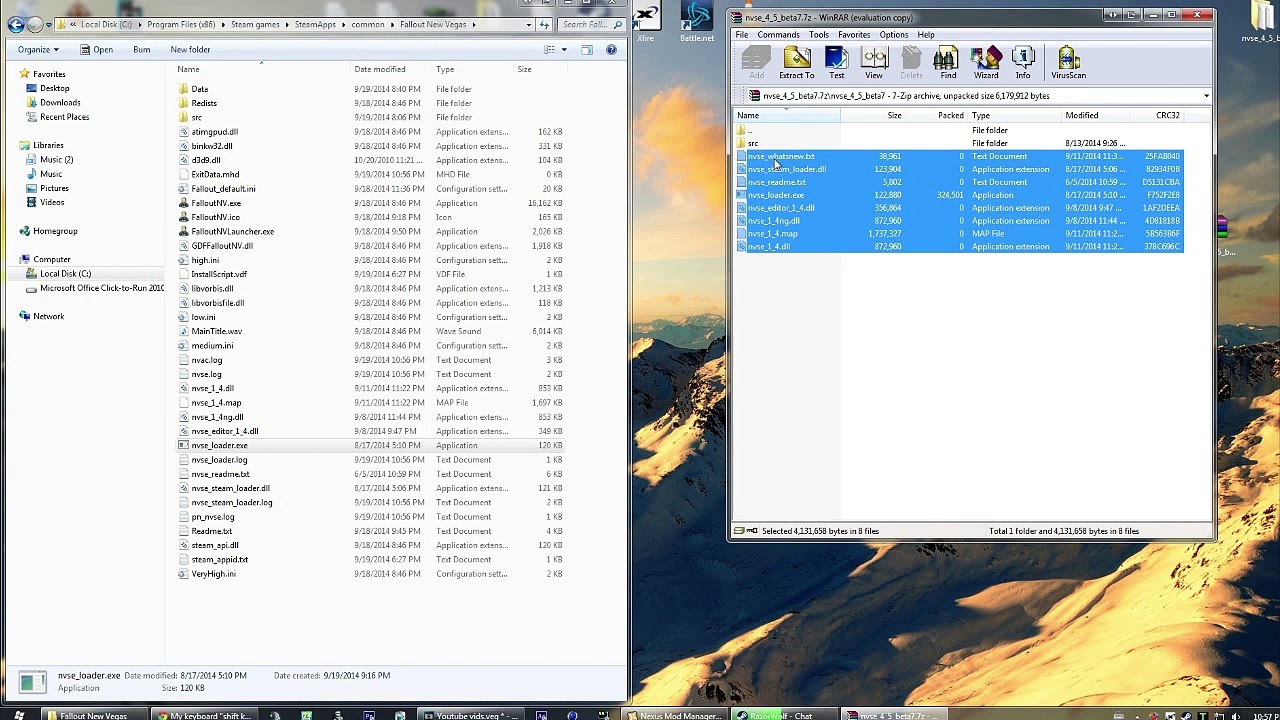Select Music (2) library in navigation pane
Image resolution: width=1280 pixels, height=720 pixels.
coord(56,159)
